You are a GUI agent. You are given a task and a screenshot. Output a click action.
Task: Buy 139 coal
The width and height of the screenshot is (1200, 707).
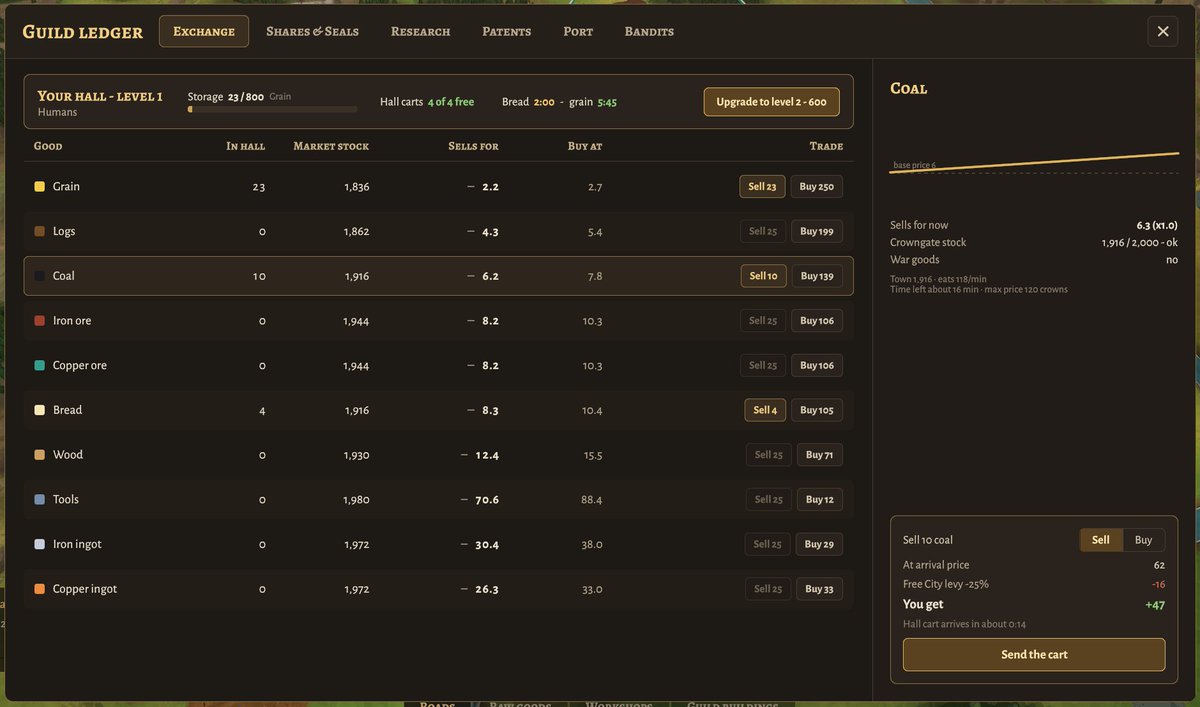(817, 276)
